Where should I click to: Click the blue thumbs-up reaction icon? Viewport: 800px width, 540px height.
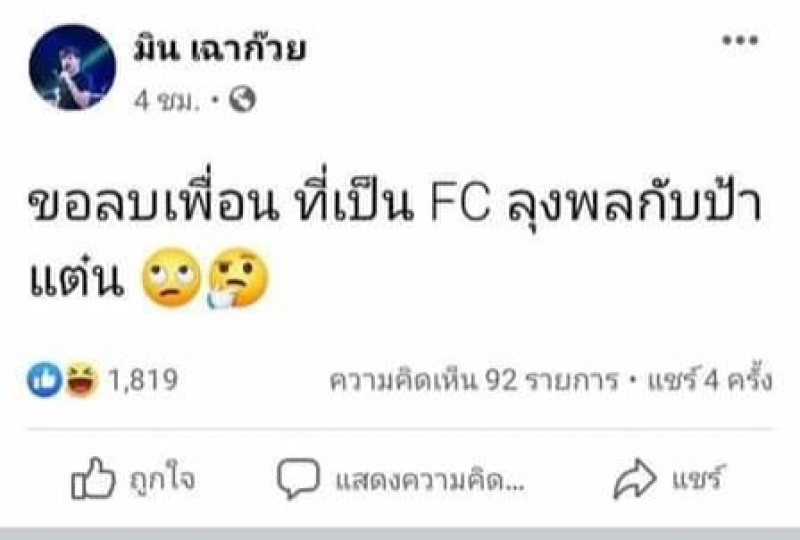(44, 379)
